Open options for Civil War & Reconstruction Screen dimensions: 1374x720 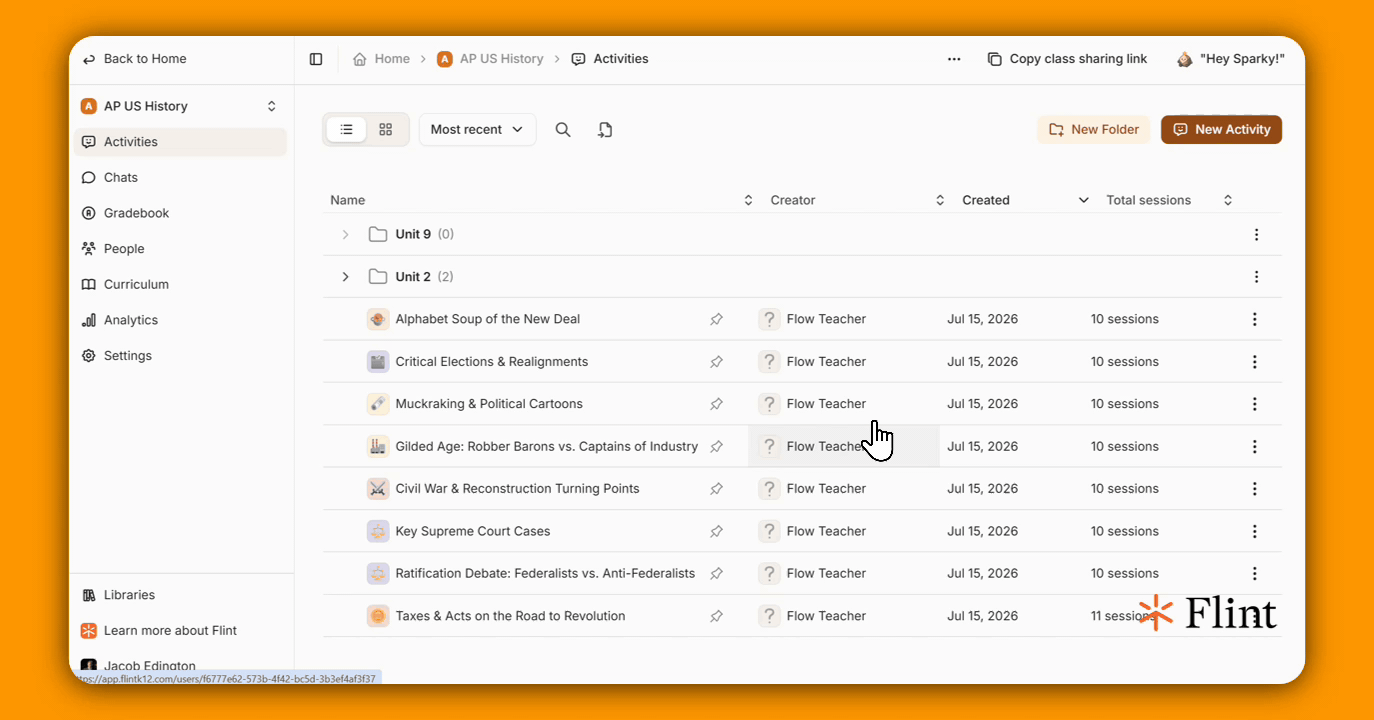pos(1255,489)
